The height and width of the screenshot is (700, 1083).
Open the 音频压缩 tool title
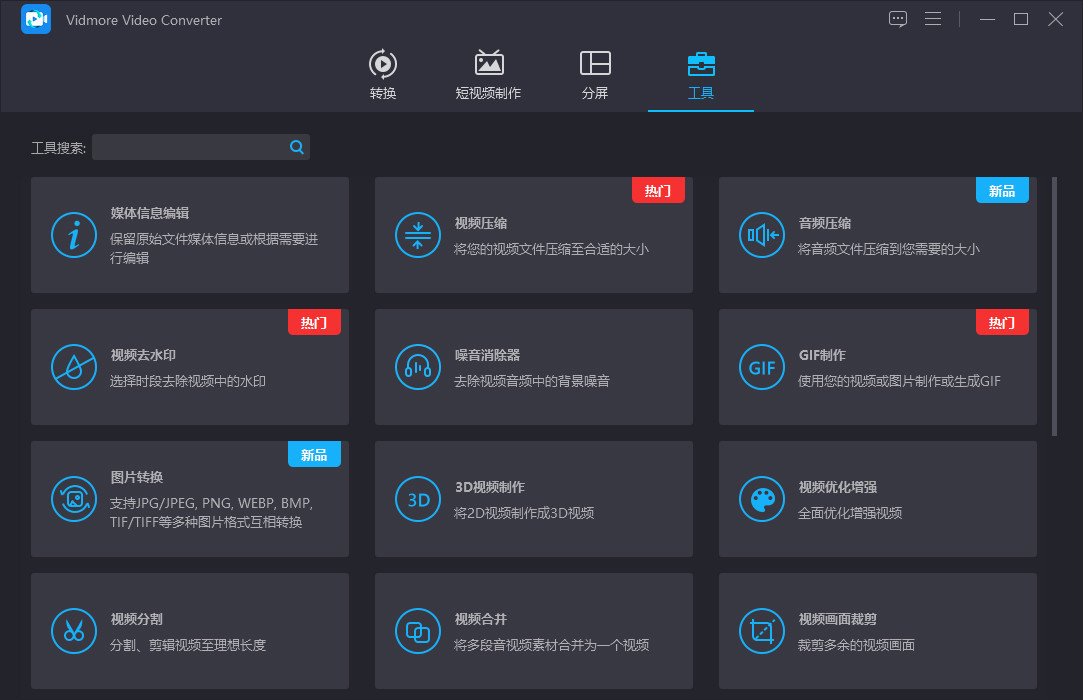click(825, 223)
